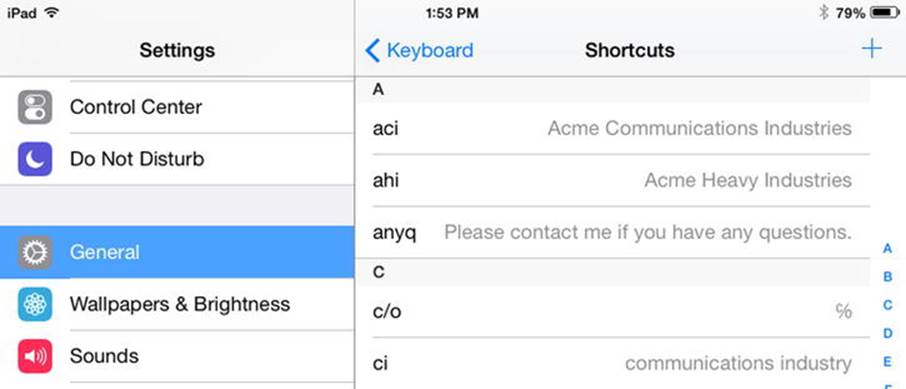Add a new shortcut with plus icon

click(871, 49)
